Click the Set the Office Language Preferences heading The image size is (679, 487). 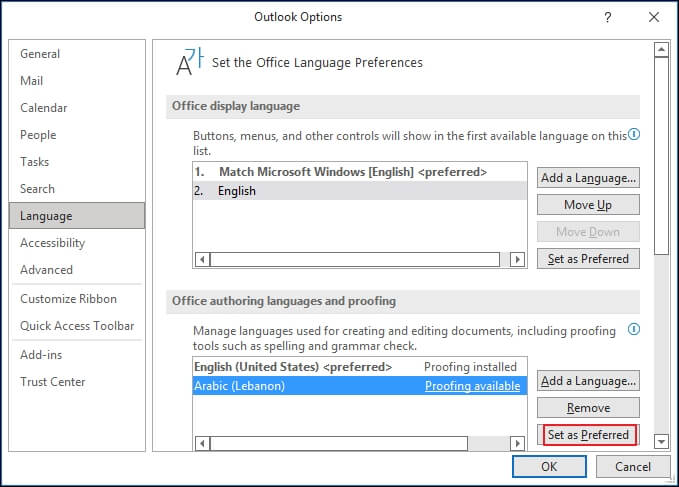coord(317,63)
